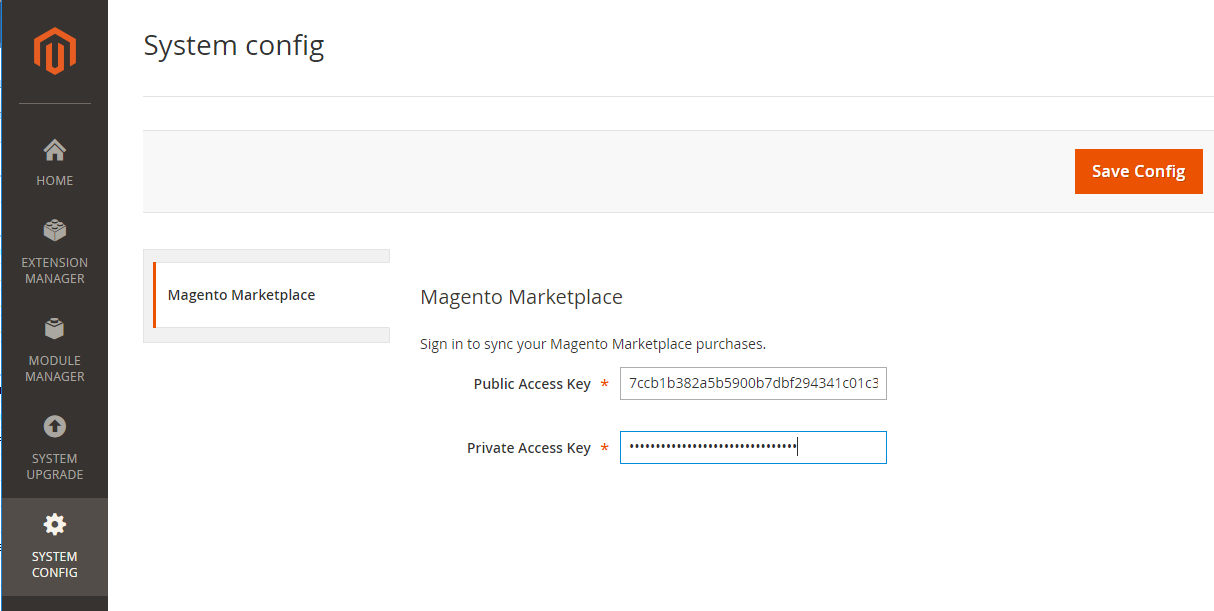The image size is (1214, 611).
Task: Click the Home house icon
Action: pos(54,150)
